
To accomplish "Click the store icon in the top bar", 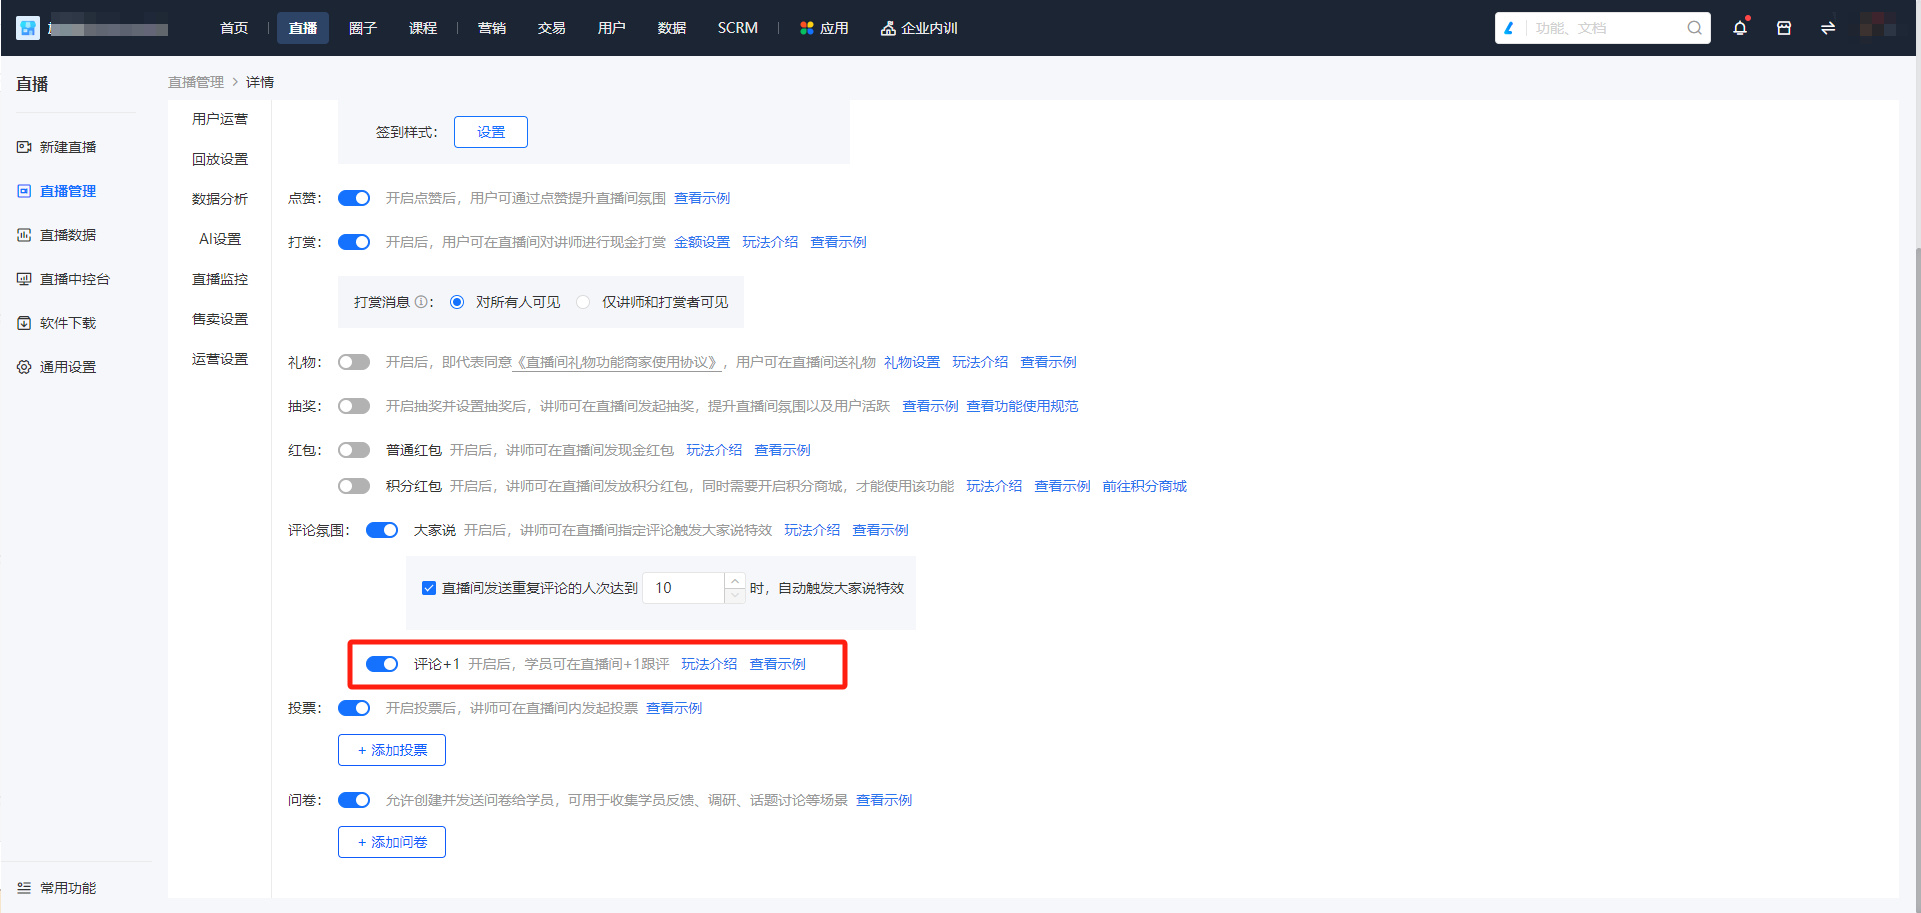I will 1784,28.
